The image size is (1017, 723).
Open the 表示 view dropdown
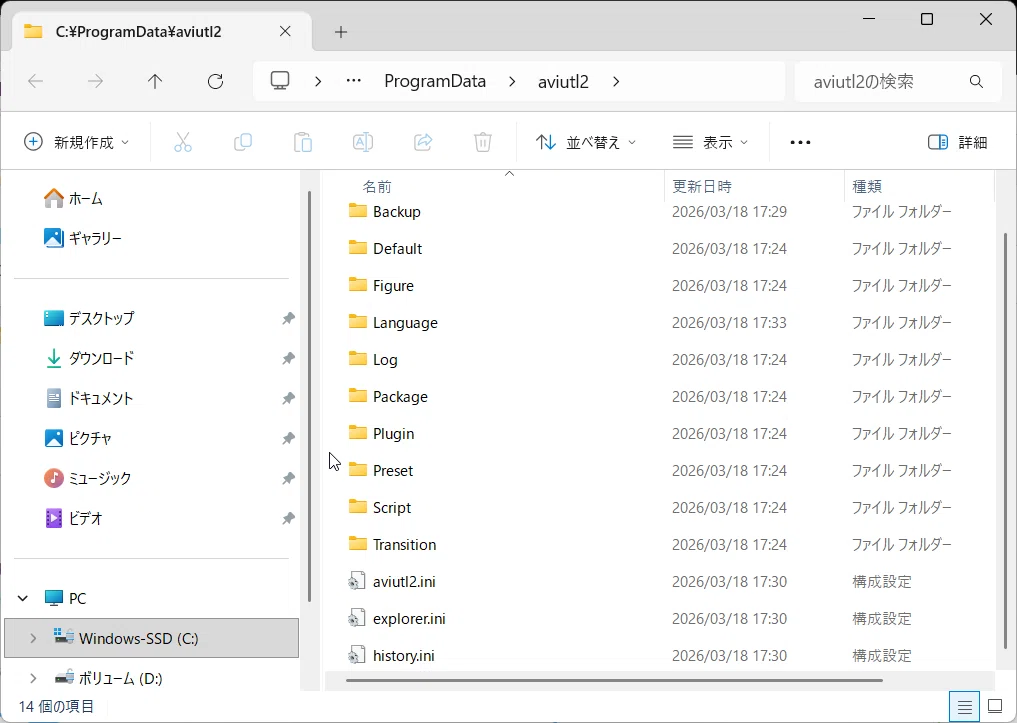[710, 142]
